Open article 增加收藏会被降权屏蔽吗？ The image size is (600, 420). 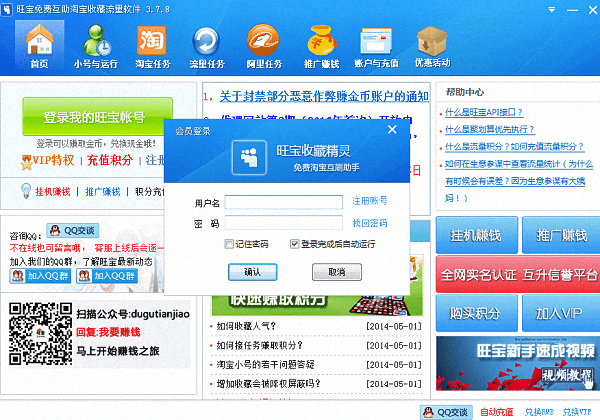click(x=269, y=383)
